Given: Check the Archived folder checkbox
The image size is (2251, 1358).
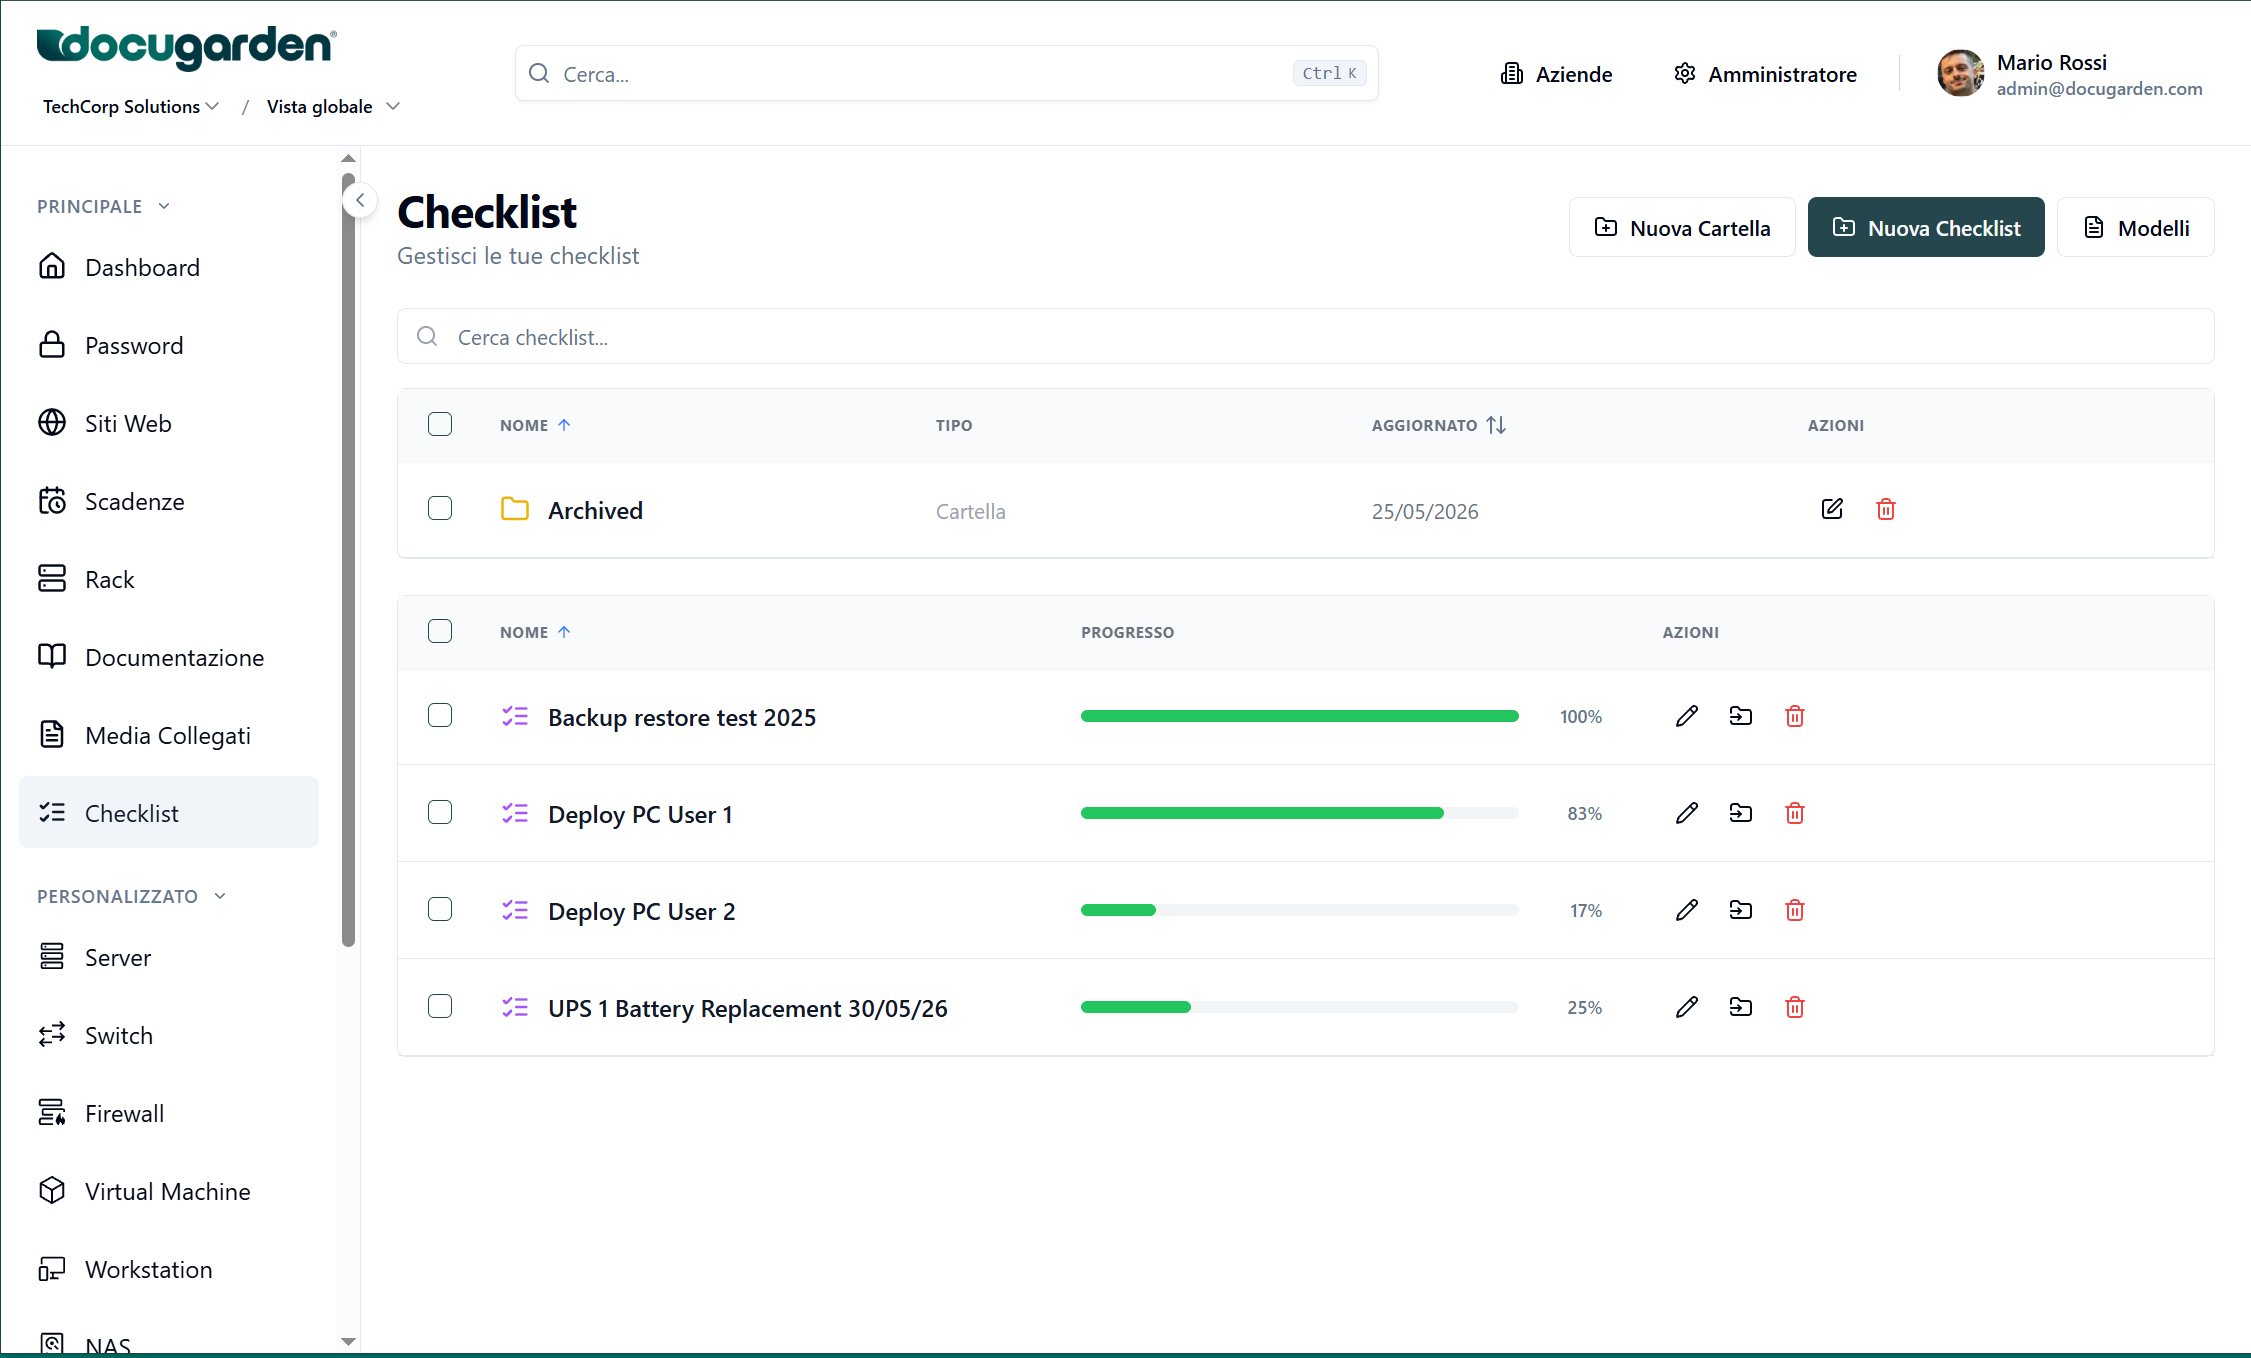Looking at the screenshot, I should click(440, 508).
